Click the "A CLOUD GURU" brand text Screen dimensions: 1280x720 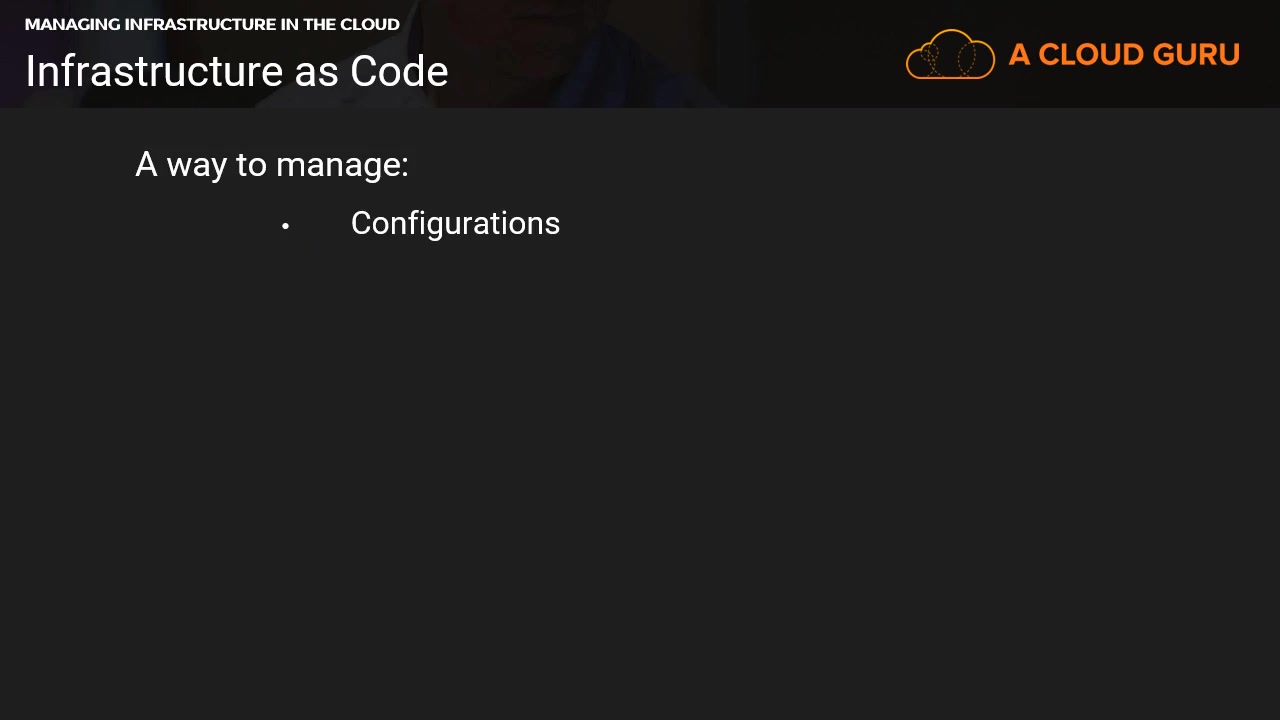(x=1124, y=55)
